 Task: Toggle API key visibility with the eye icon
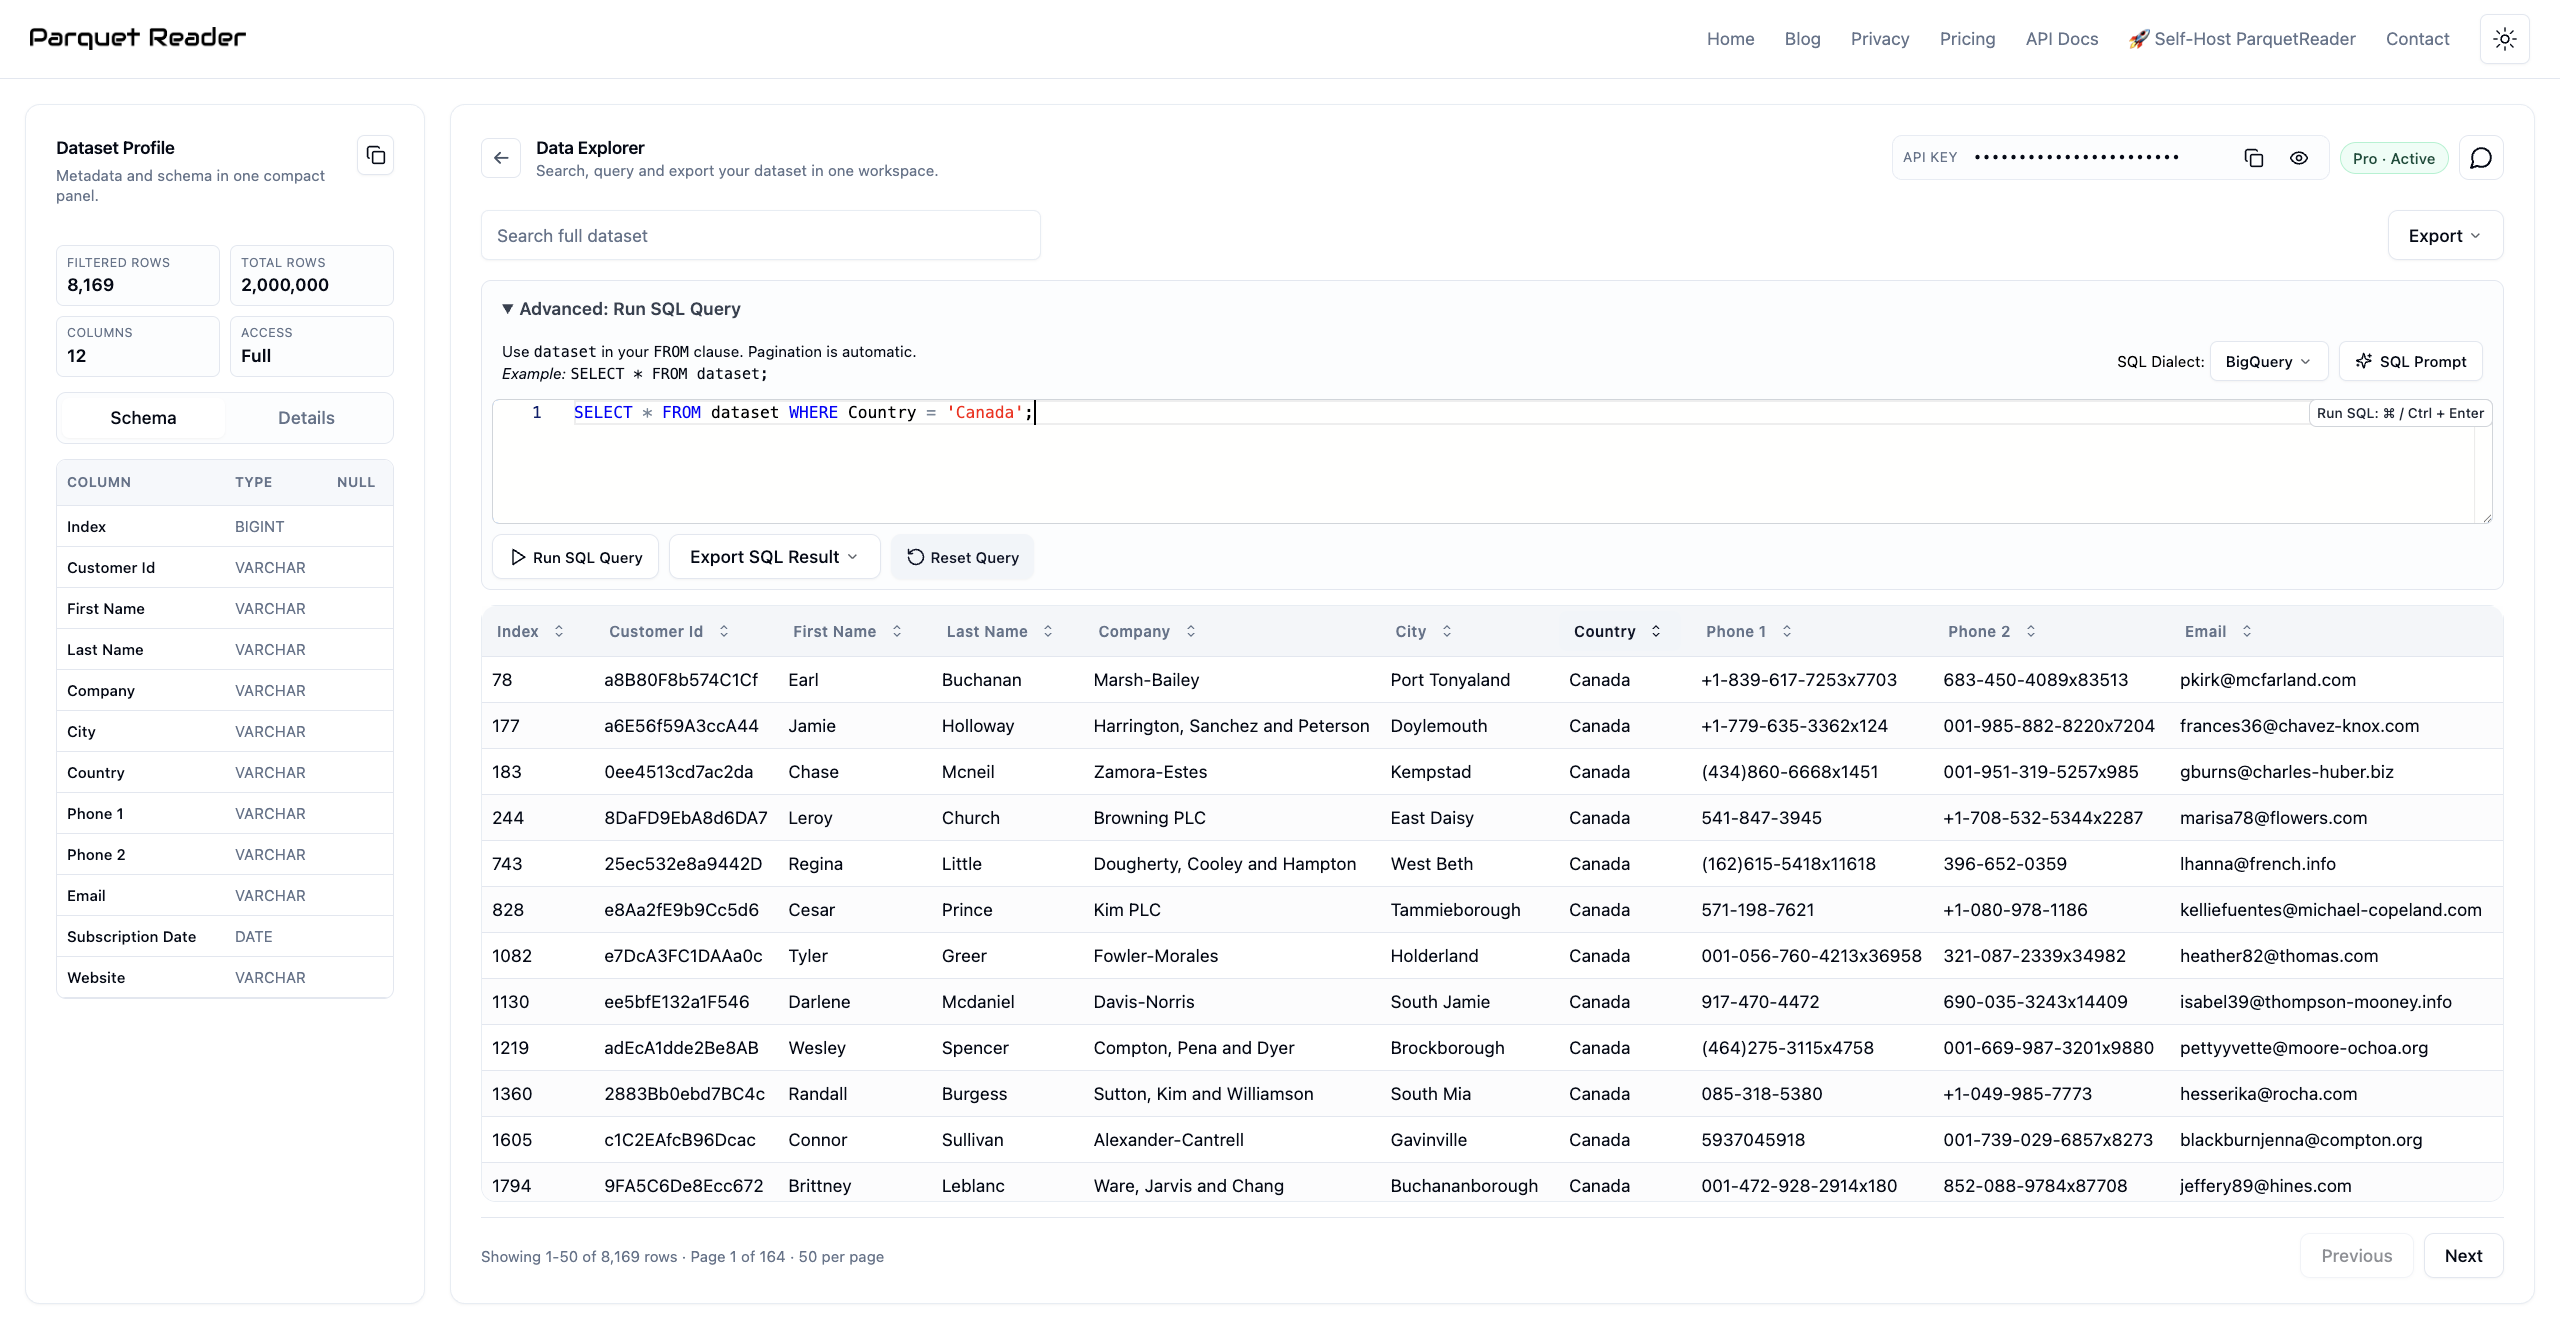pos(2299,157)
